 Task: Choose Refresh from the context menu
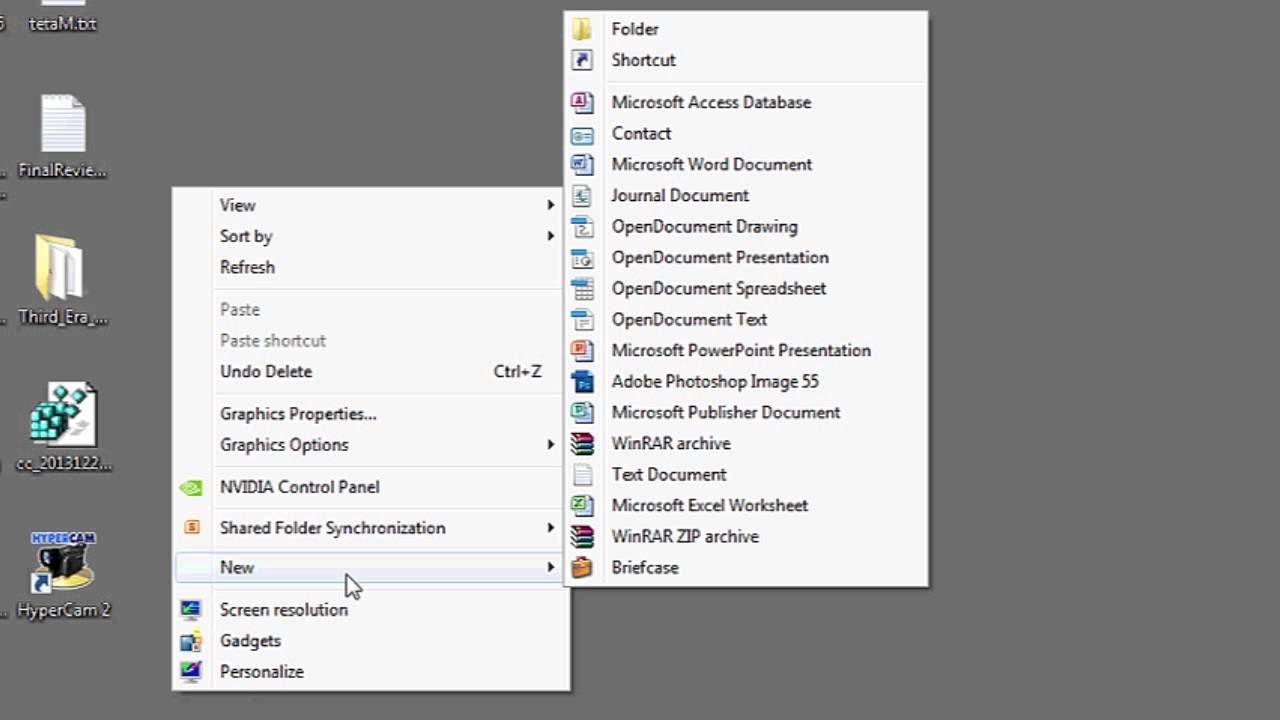[247, 267]
